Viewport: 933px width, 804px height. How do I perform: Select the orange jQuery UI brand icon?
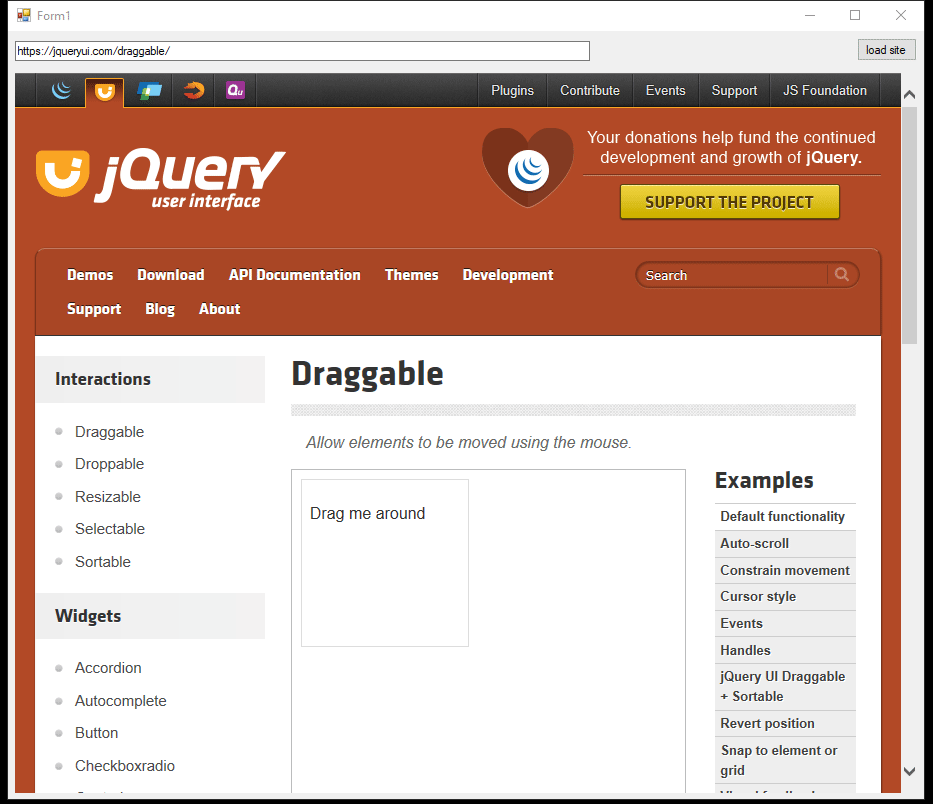pyautogui.click(x=104, y=90)
